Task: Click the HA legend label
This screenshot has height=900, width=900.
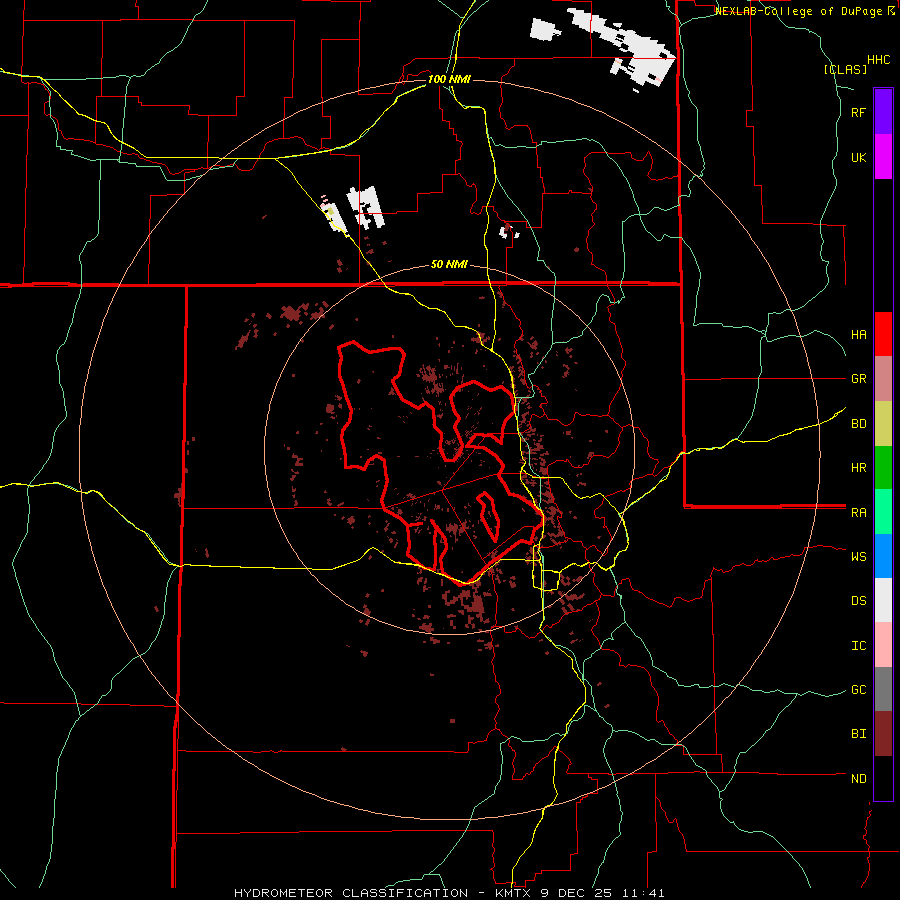Action: tap(859, 335)
